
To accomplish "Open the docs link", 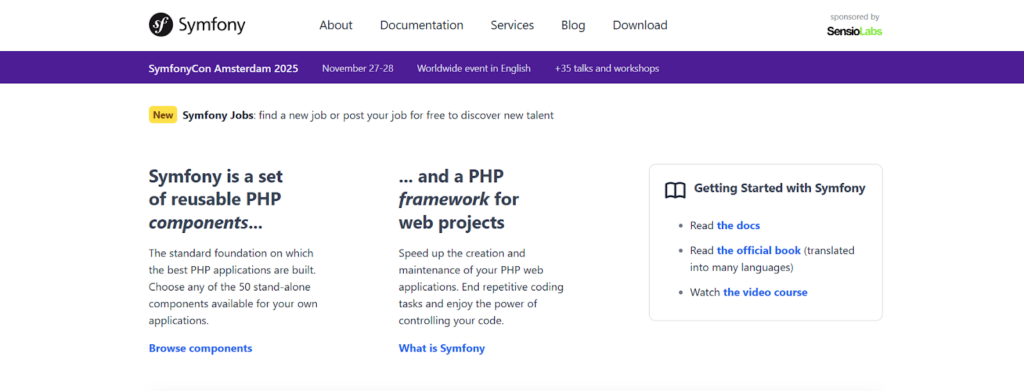I will click(738, 225).
